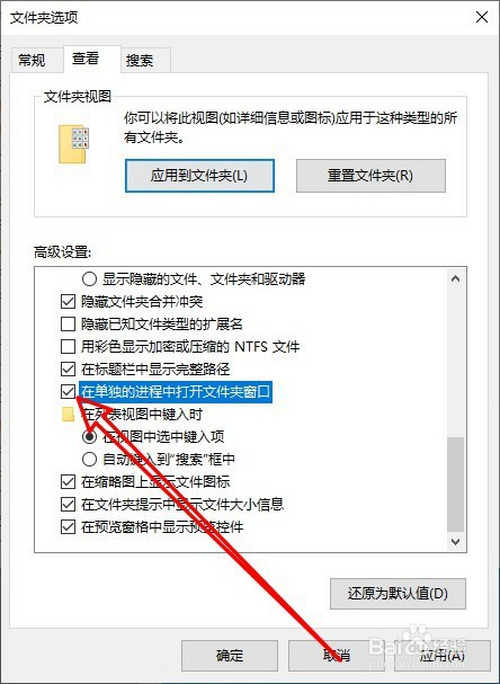Viewport: 500px width, 684px height.
Task: Choose 自动键入到"搜索"框中 radio option
Action: [89, 459]
